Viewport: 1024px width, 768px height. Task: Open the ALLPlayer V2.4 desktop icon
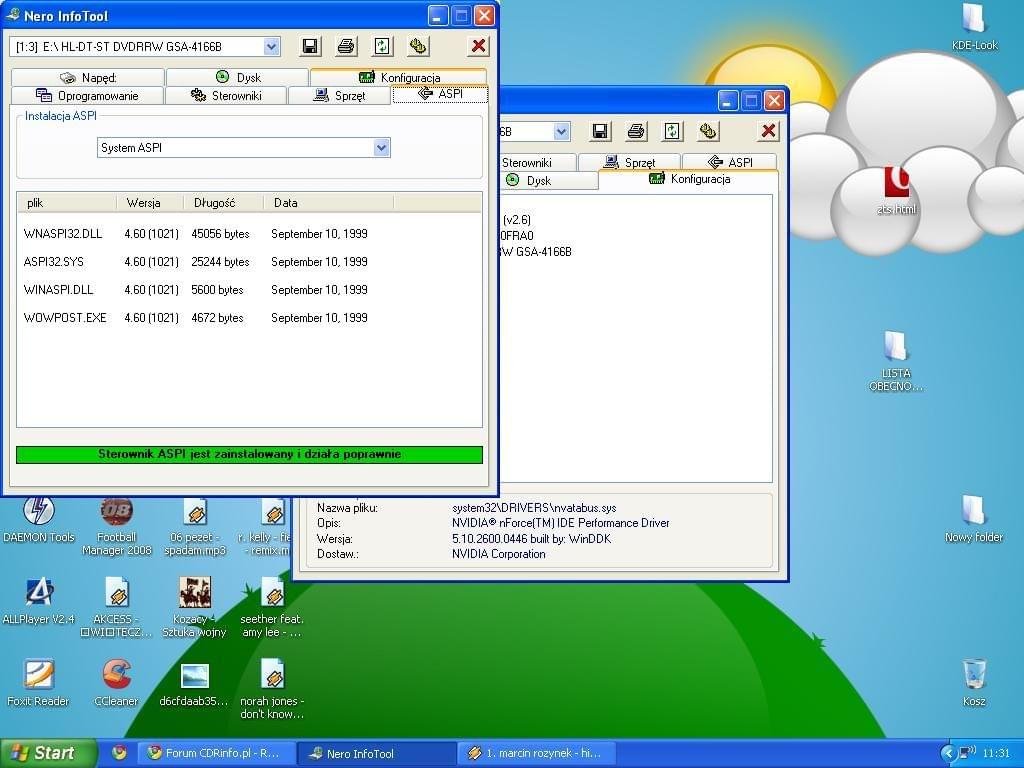click(39, 602)
